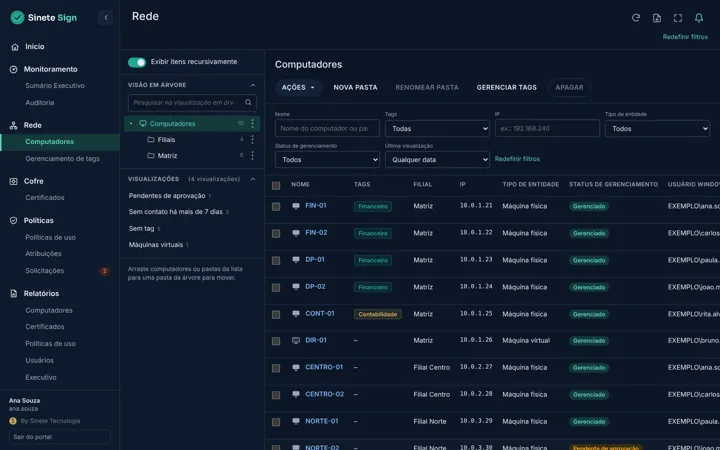Check the FIN-01 row checkbox
The height and width of the screenshot is (450, 720).
(276, 207)
